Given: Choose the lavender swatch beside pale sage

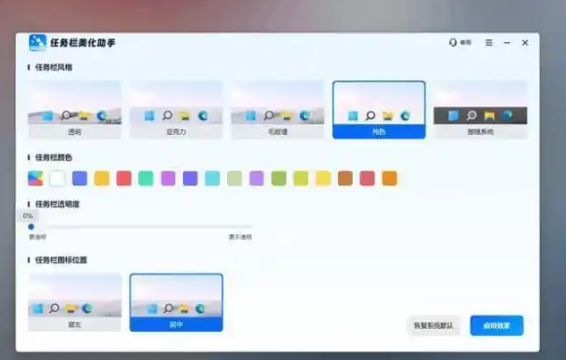Looking at the screenshot, I should (257, 178).
